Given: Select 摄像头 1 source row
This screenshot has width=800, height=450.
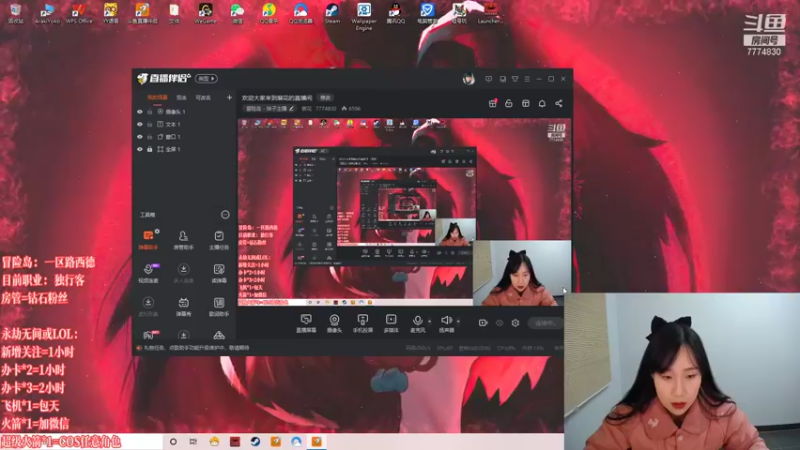Looking at the screenshot, I should click(184, 112).
